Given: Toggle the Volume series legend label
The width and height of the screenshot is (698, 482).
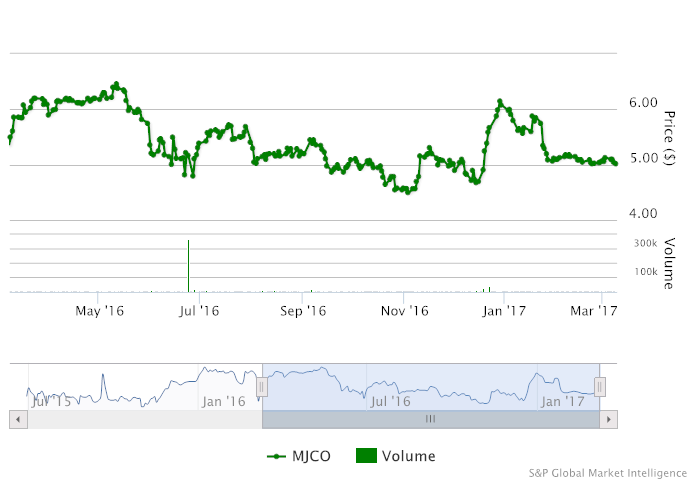Looking at the screenshot, I should [x=409, y=456].
